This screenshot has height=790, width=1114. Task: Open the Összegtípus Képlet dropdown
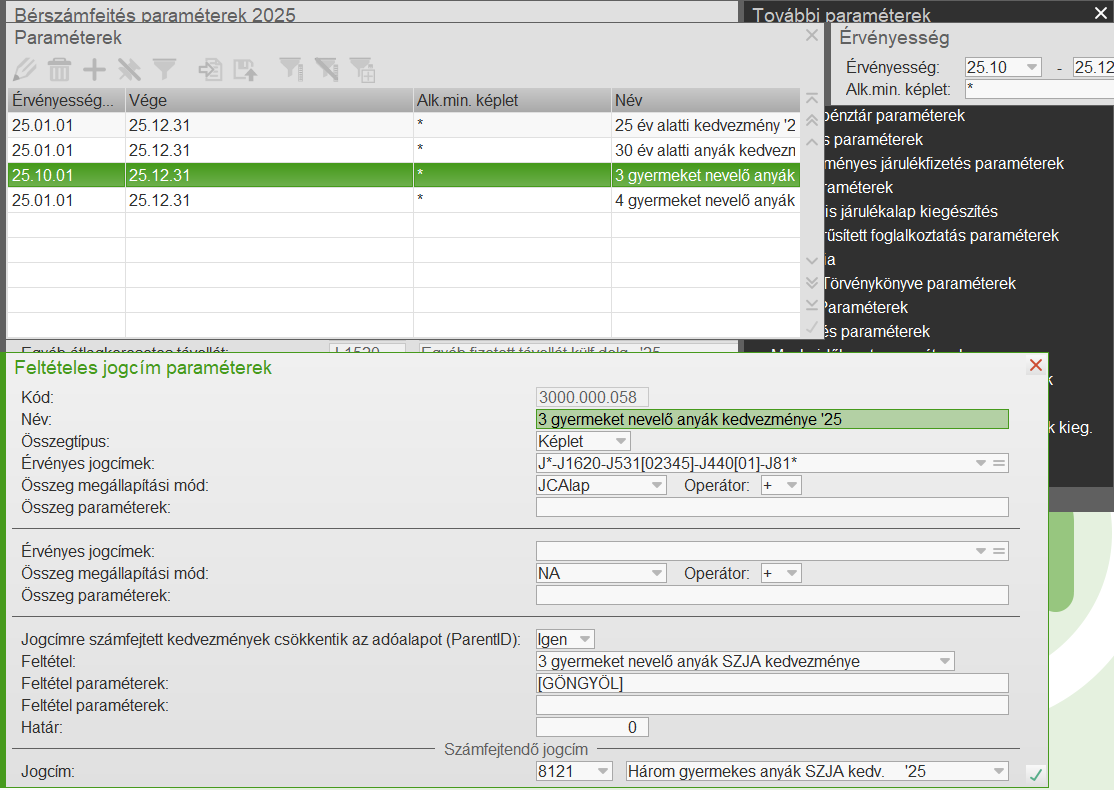click(x=621, y=441)
